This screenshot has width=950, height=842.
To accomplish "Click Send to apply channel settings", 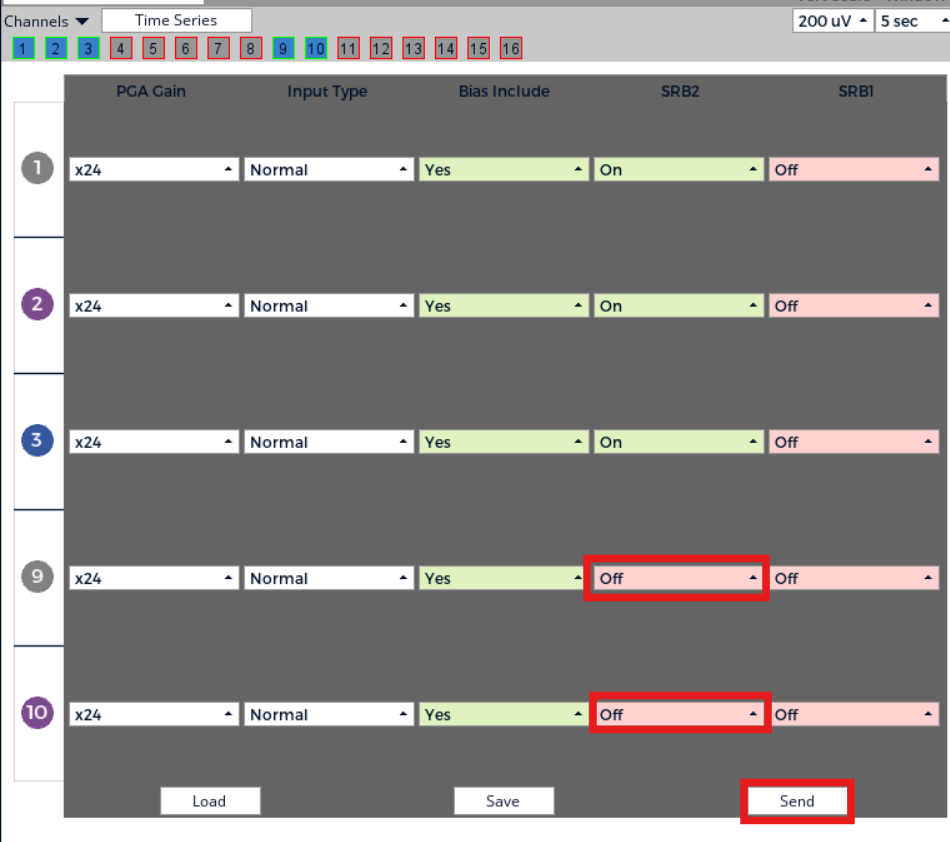I will pyautogui.click(x=797, y=801).
